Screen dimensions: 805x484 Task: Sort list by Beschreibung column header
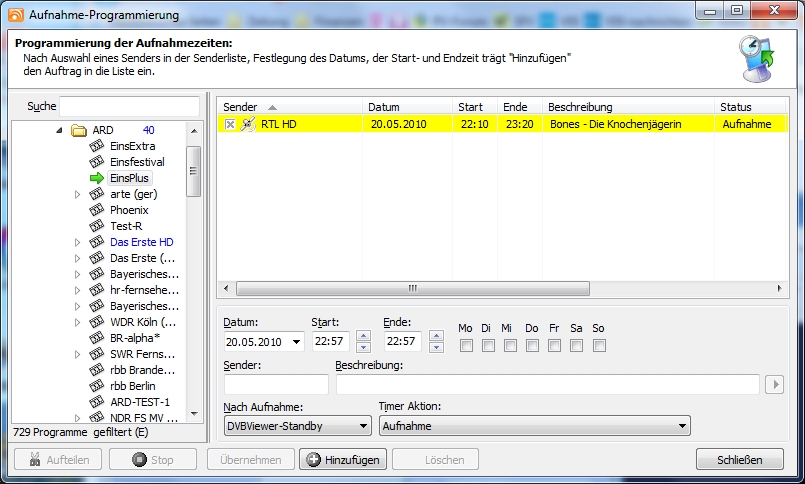[627, 107]
